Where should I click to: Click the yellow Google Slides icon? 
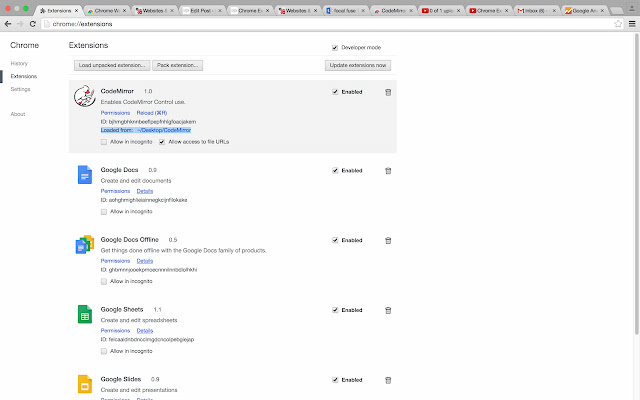pos(85,384)
